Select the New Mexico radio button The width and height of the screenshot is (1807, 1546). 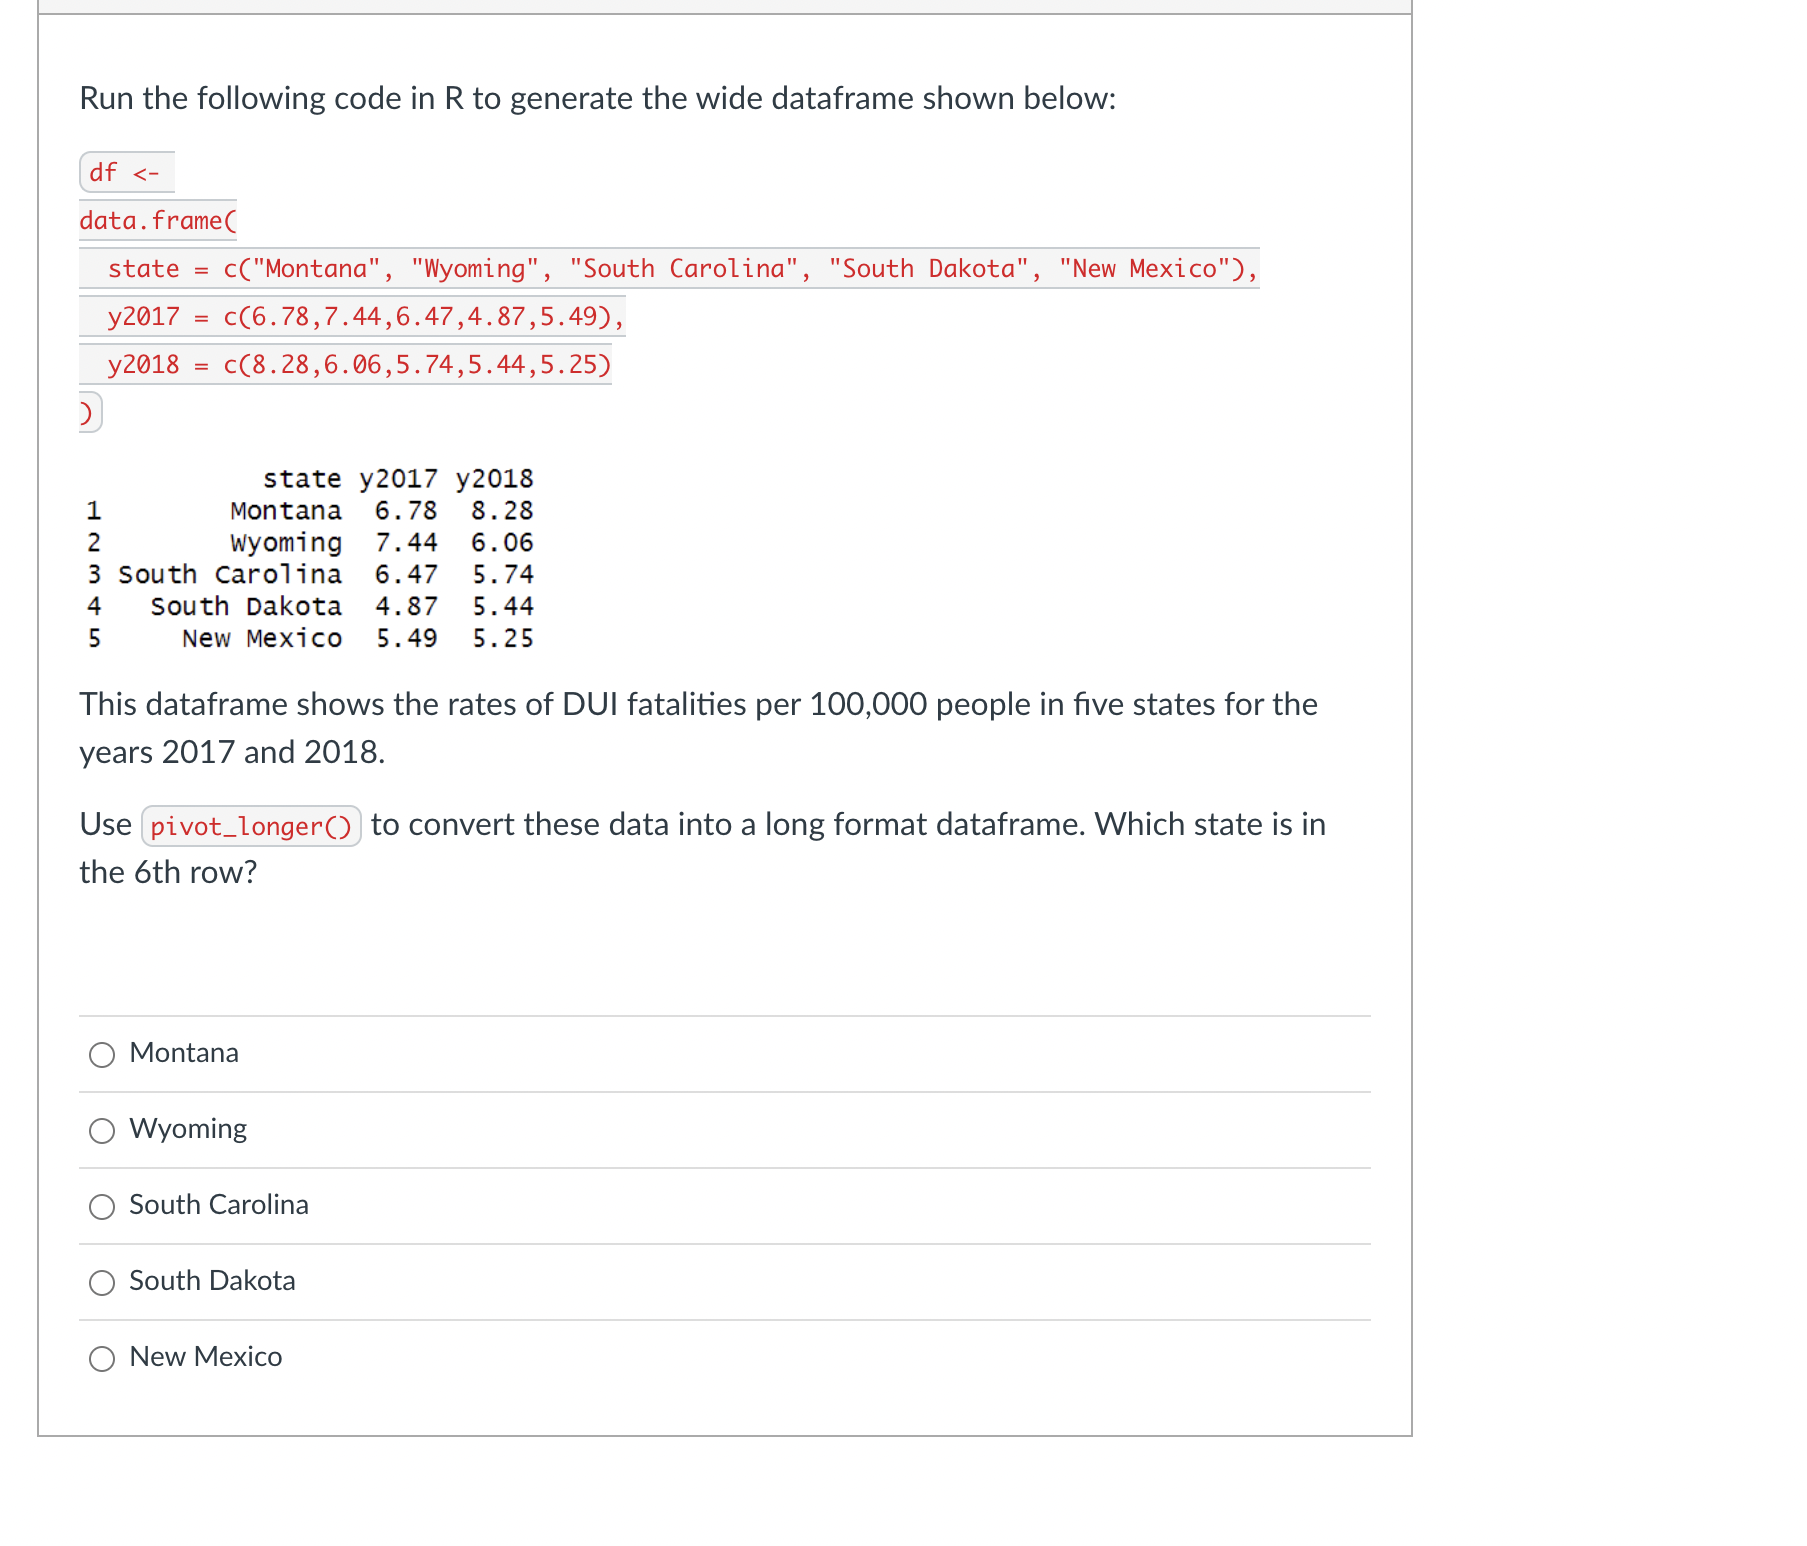coord(101,1359)
